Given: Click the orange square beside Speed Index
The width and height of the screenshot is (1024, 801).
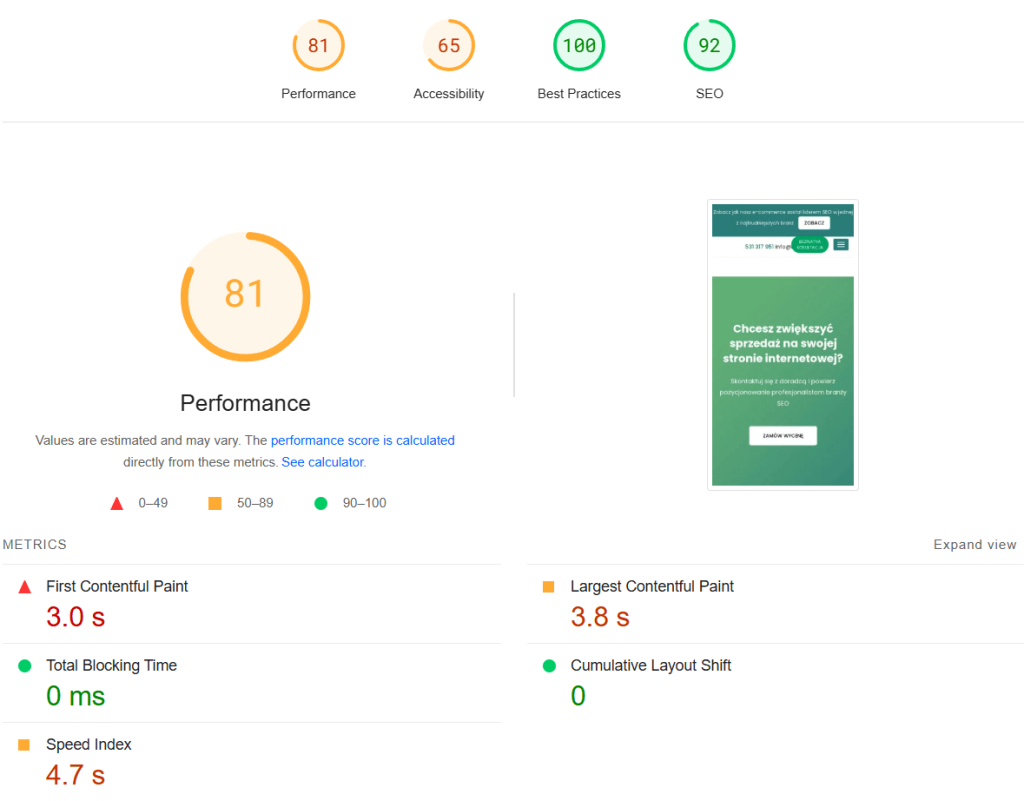Looking at the screenshot, I should 25,745.
